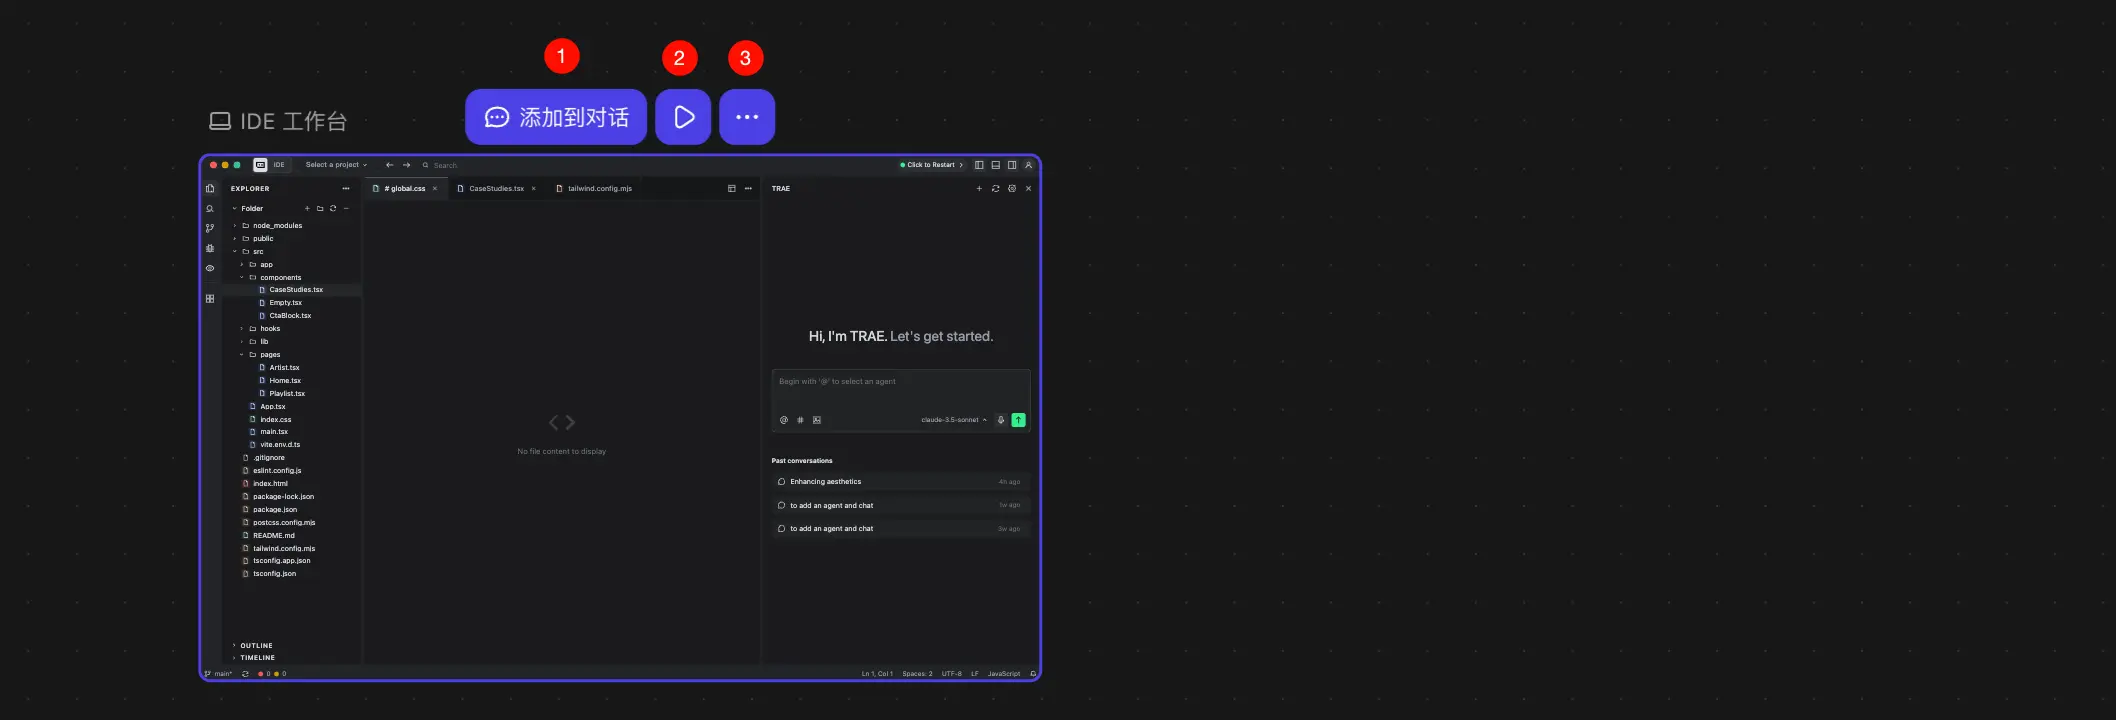The image size is (2116, 720).
Task: Select the IDE mode button in the title bar
Action: tap(271, 165)
